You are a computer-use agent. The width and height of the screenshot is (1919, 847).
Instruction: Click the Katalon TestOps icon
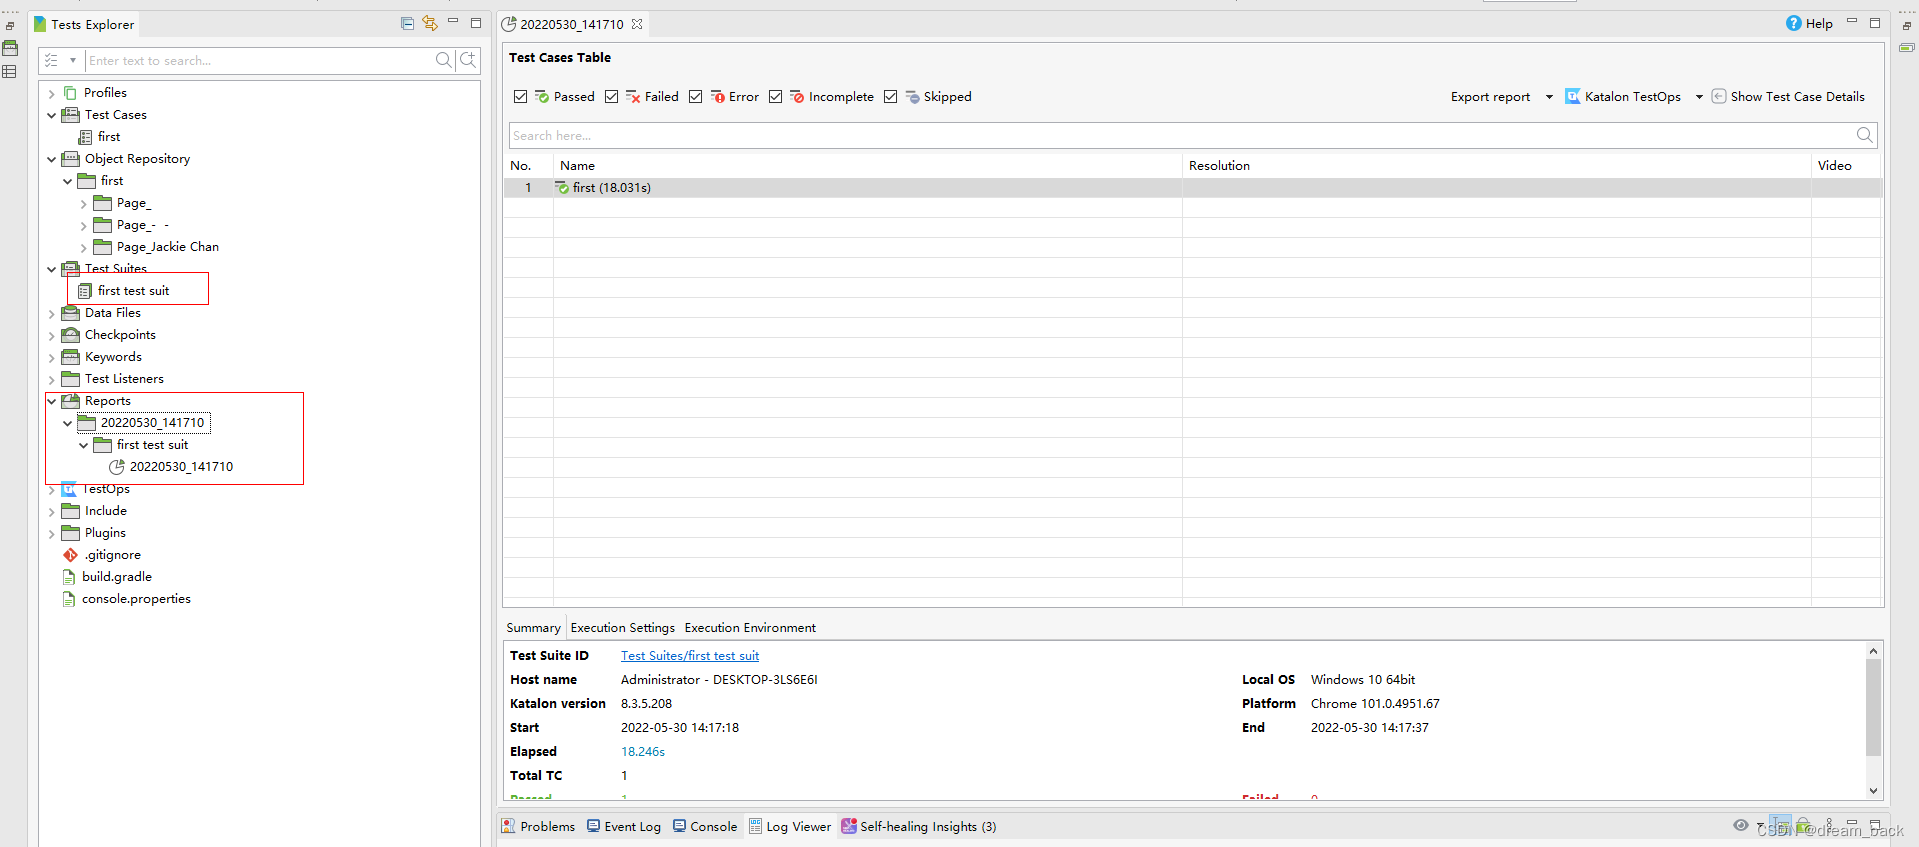[x=1573, y=96]
